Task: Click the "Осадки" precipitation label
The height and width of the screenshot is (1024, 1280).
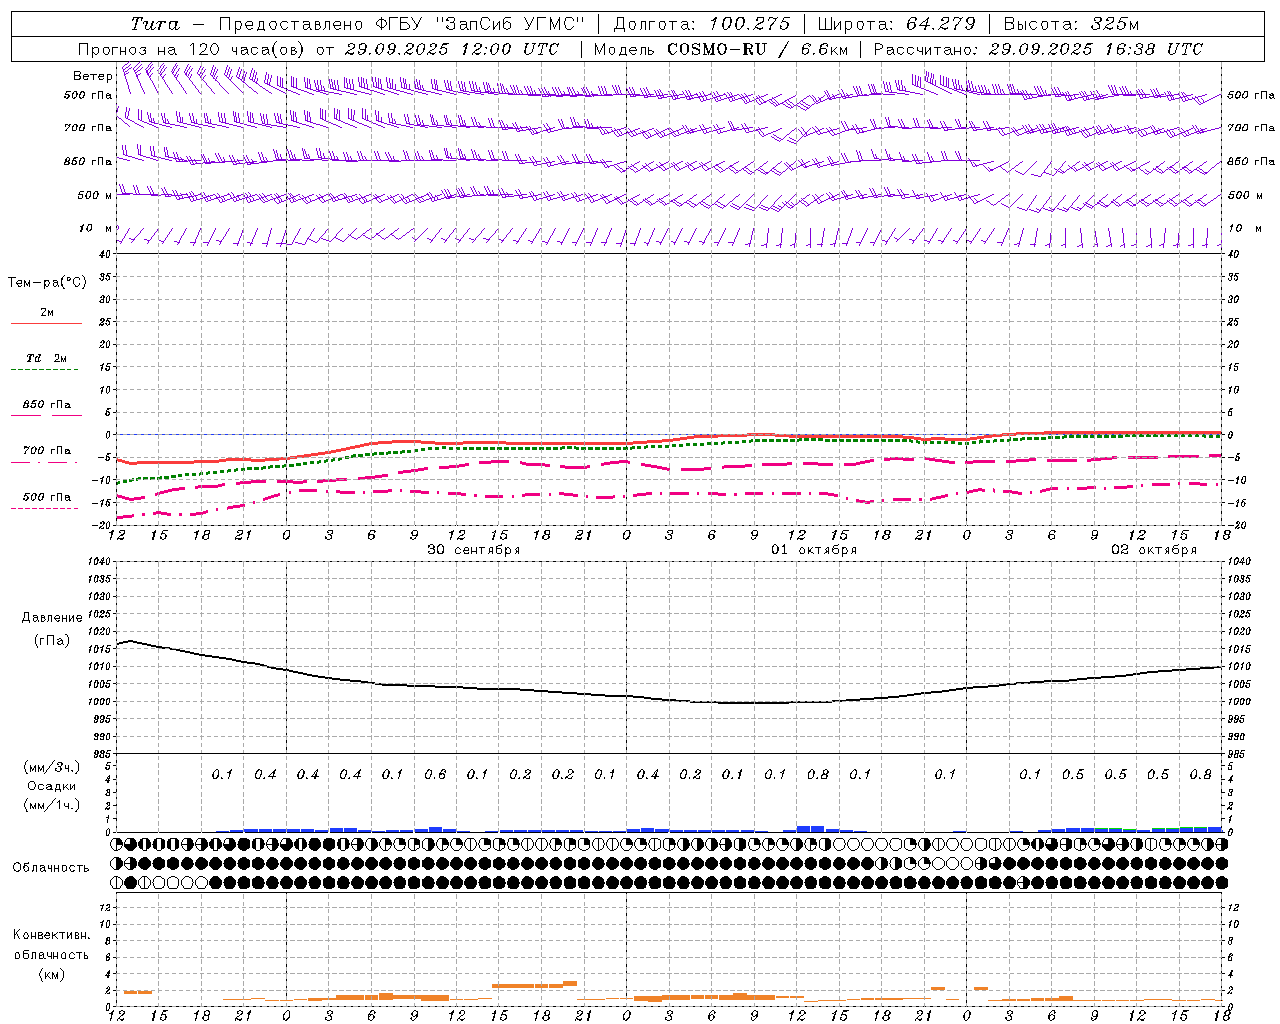Action: coord(52,786)
